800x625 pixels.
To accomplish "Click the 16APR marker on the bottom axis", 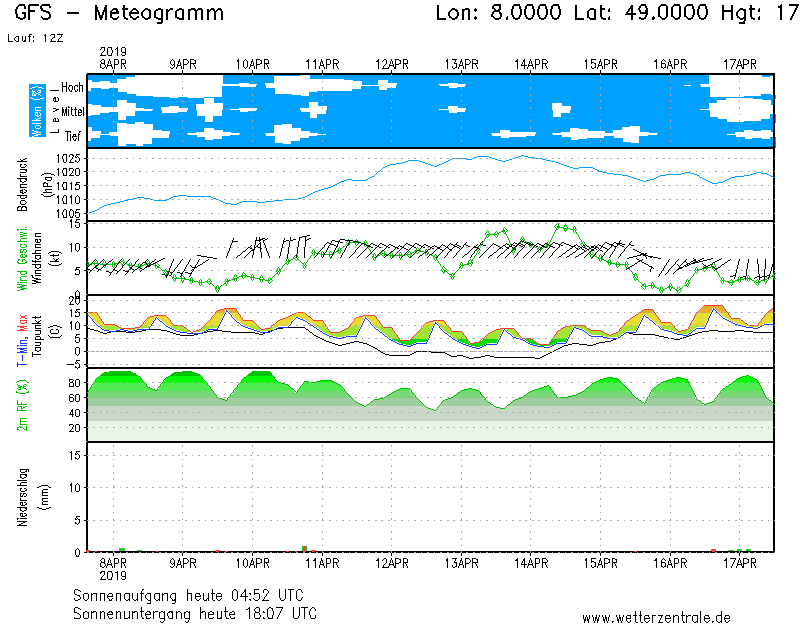I will (x=671, y=563).
